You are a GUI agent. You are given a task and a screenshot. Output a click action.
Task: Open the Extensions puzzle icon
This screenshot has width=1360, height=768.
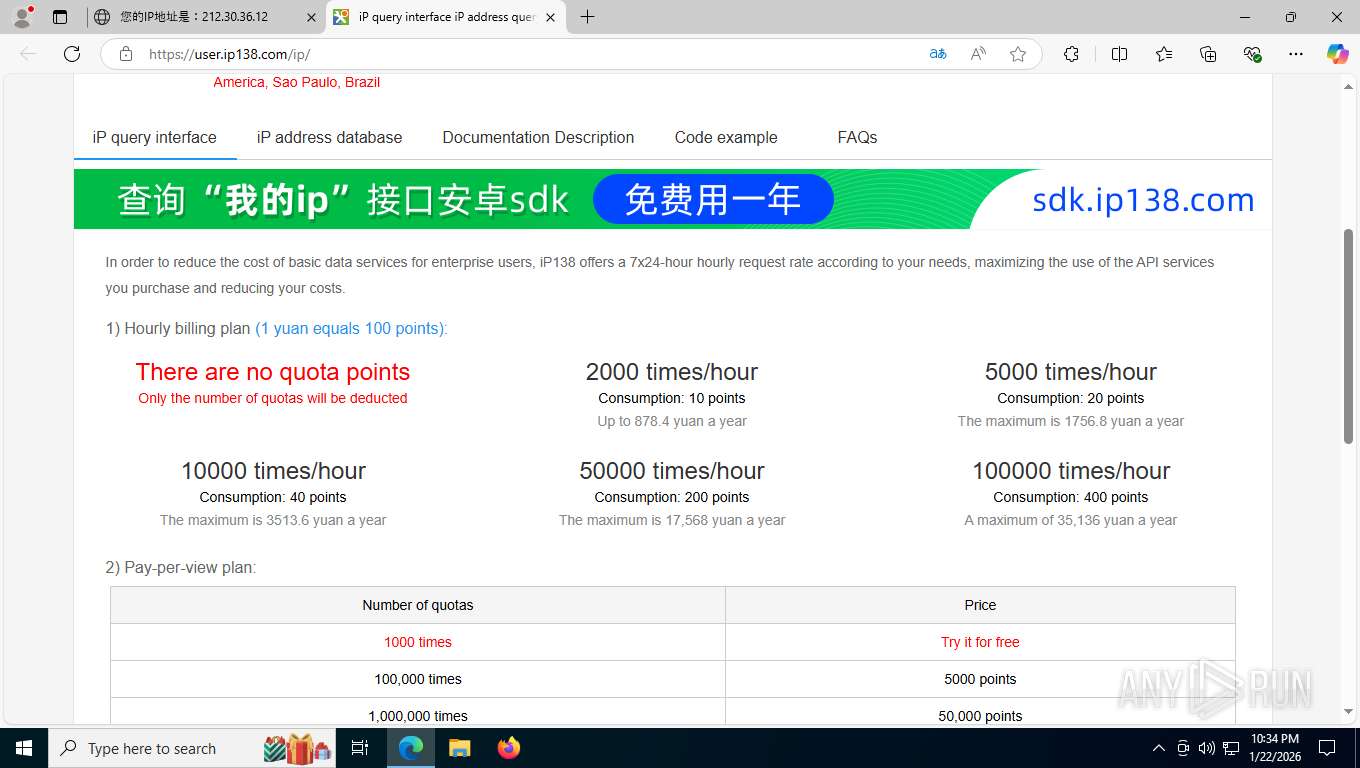point(1071,54)
